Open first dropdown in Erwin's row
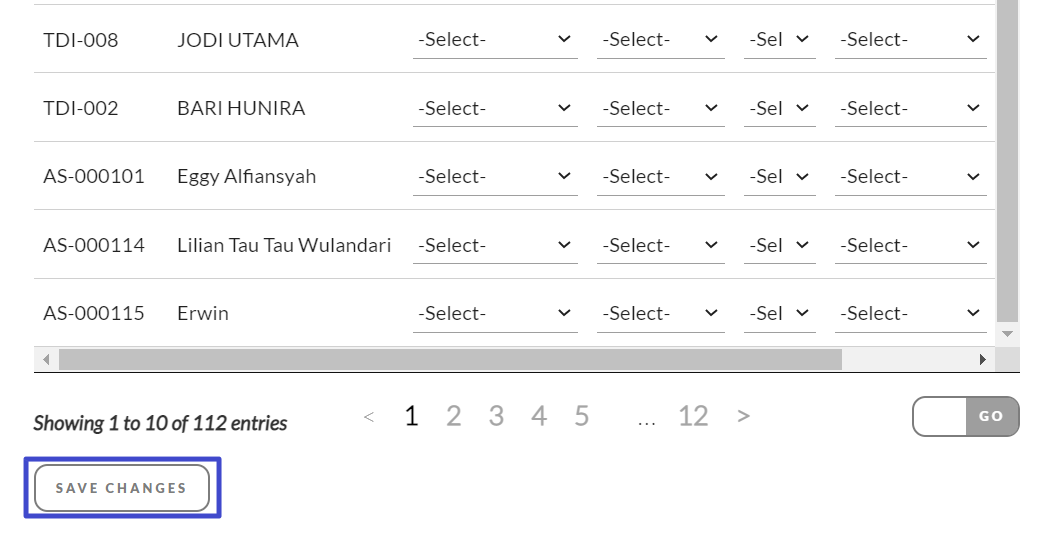 495,313
